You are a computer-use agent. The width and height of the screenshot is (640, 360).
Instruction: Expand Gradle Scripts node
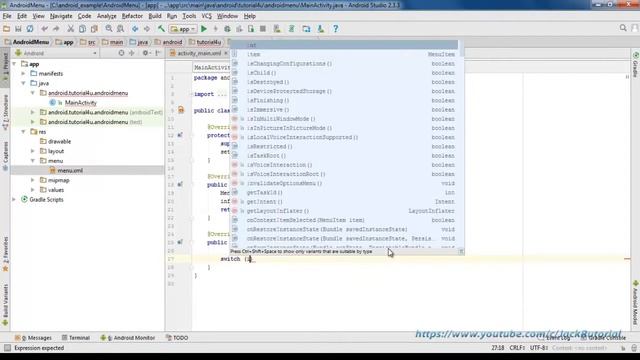coord(15,200)
